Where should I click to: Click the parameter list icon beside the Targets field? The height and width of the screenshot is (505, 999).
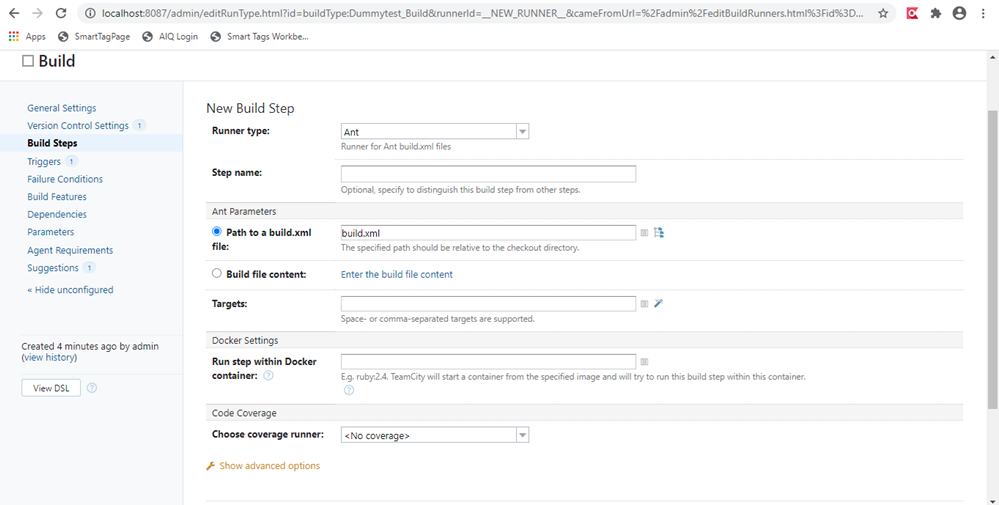[644, 304]
